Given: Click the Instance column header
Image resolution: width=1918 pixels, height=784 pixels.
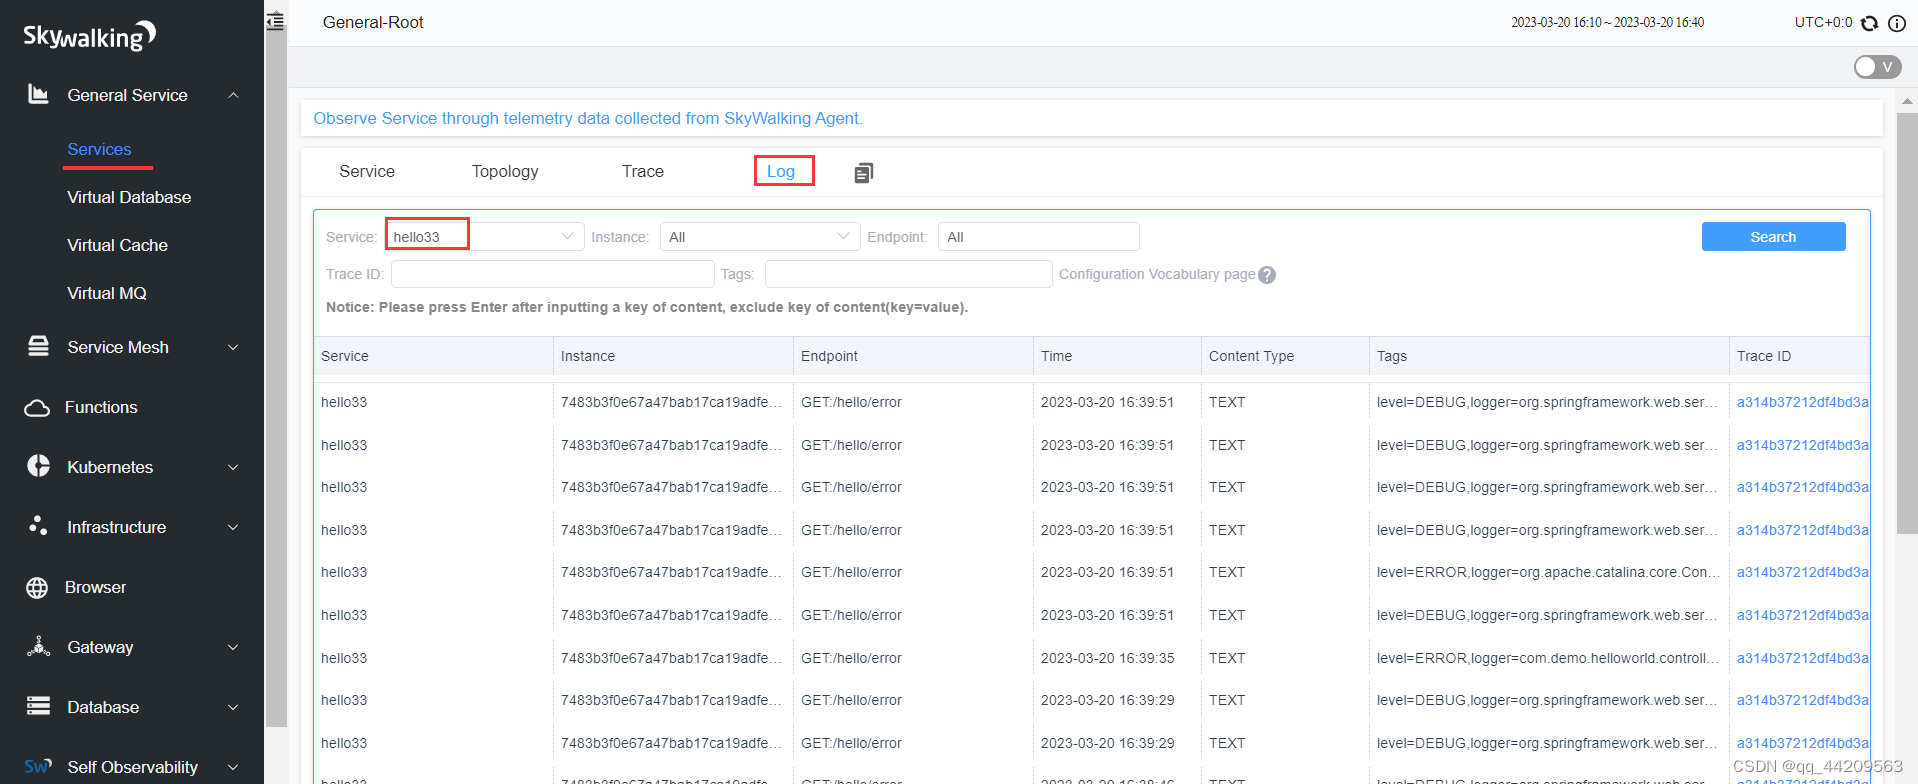Looking at the screenshot, I should point(588,356).
